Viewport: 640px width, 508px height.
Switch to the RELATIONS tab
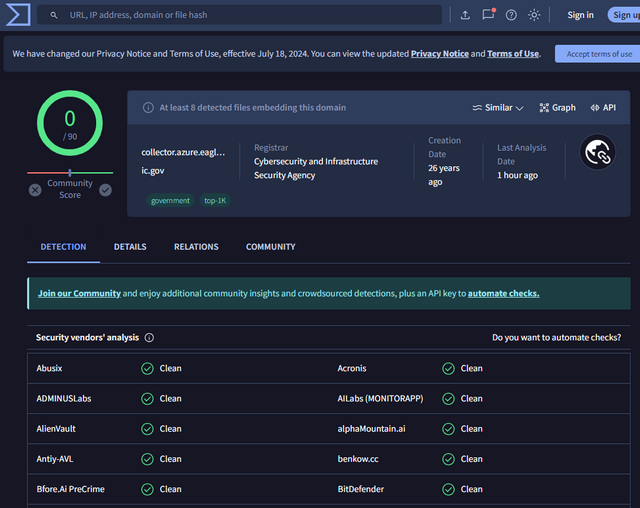point(196,247)
